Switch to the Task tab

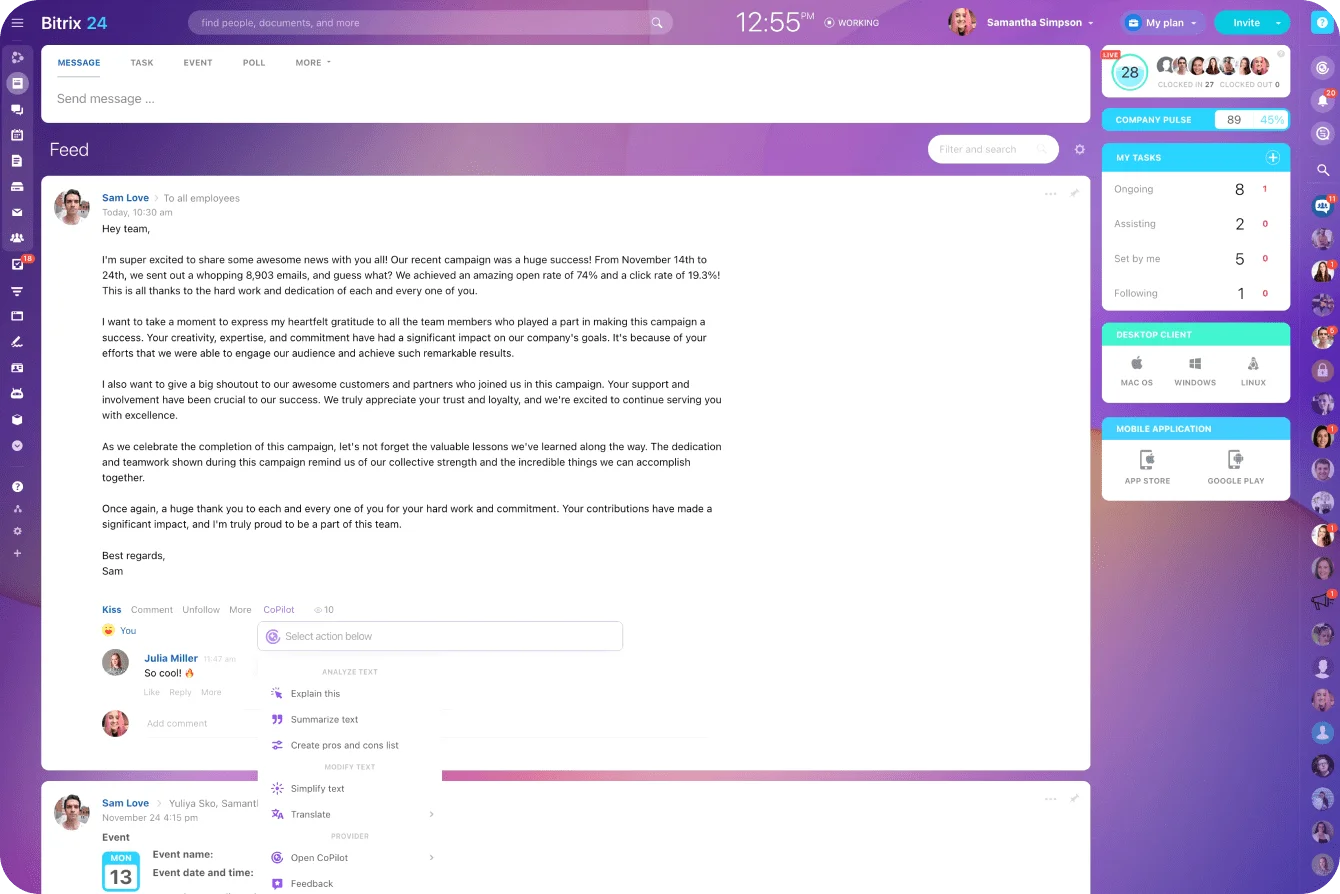tap(141, 63)
